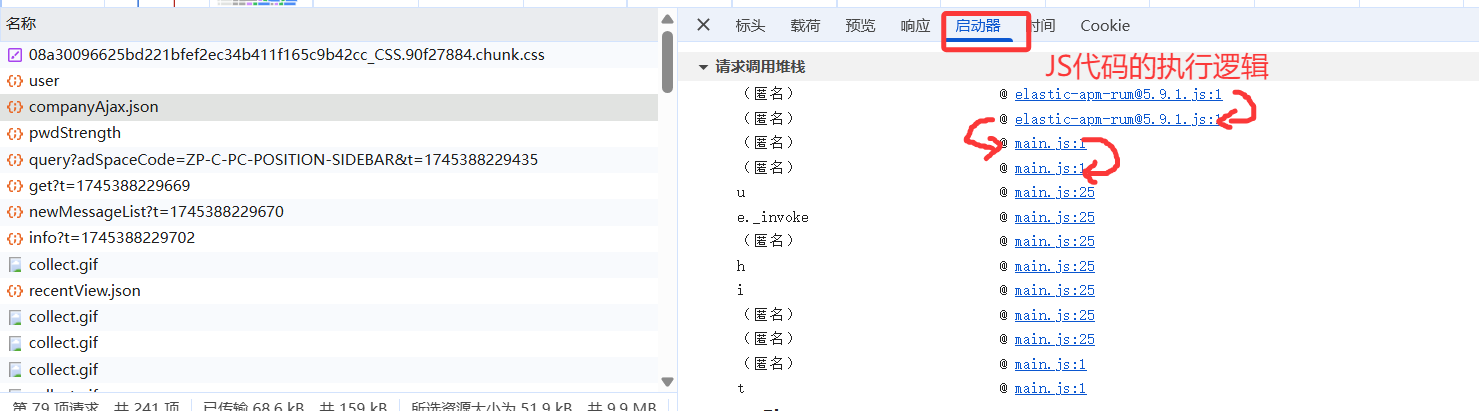Open main.js:25 link for function u

1054,193
